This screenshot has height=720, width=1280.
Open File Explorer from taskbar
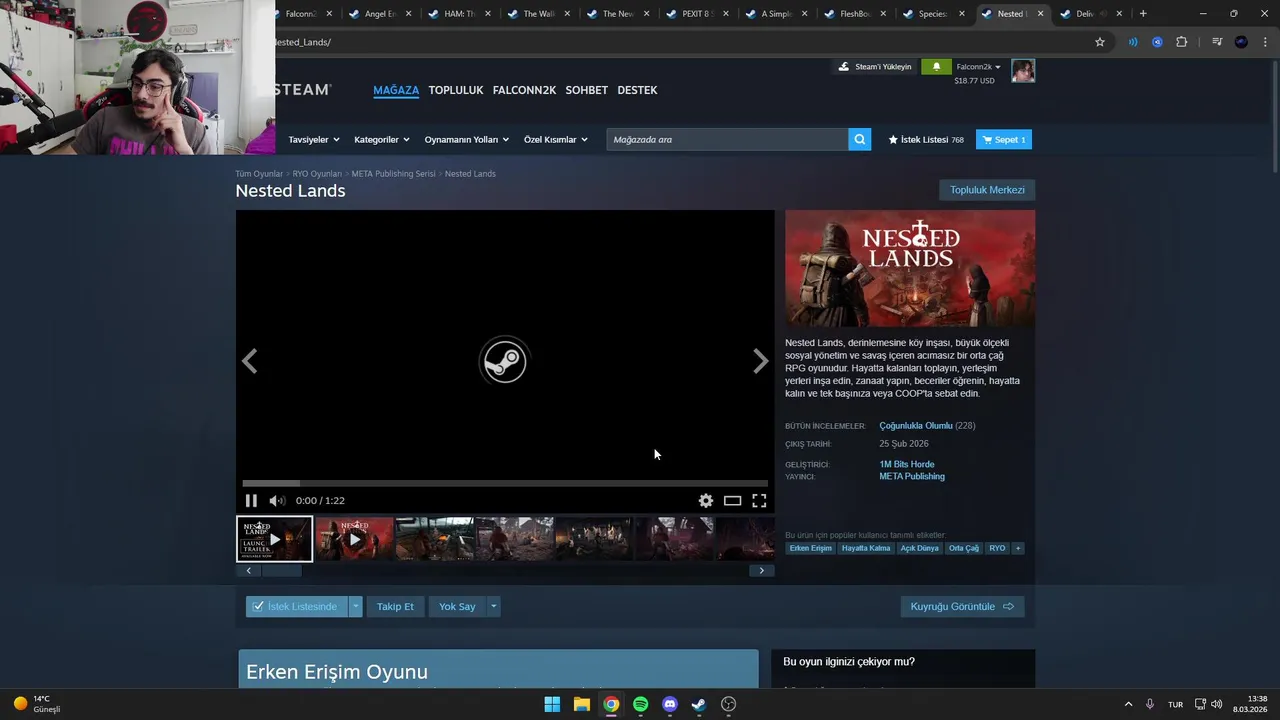tap(581, 704)
